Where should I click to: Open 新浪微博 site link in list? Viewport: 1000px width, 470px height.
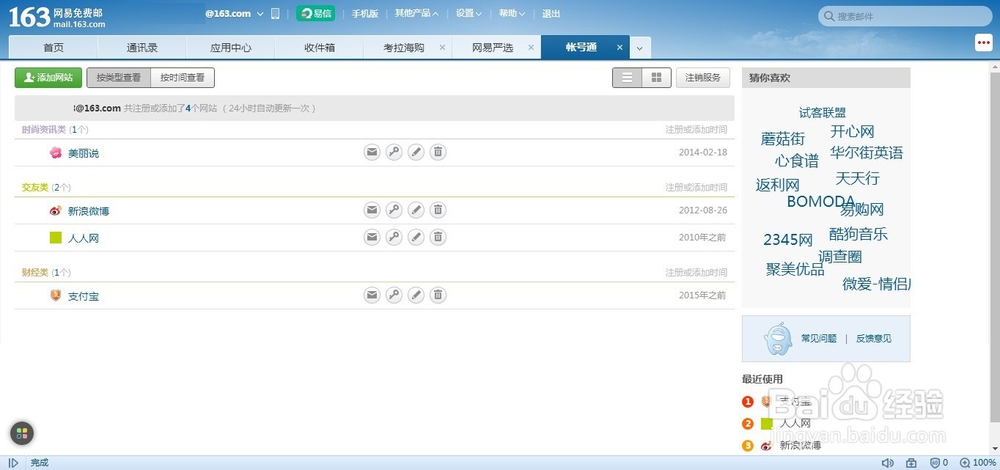(89, 211)
